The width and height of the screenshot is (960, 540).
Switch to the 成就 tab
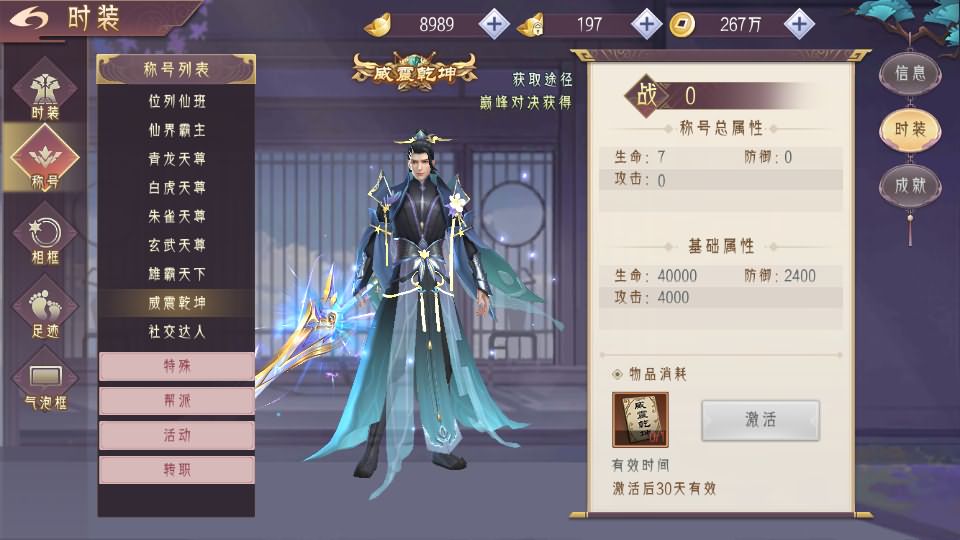coord(910,186)
